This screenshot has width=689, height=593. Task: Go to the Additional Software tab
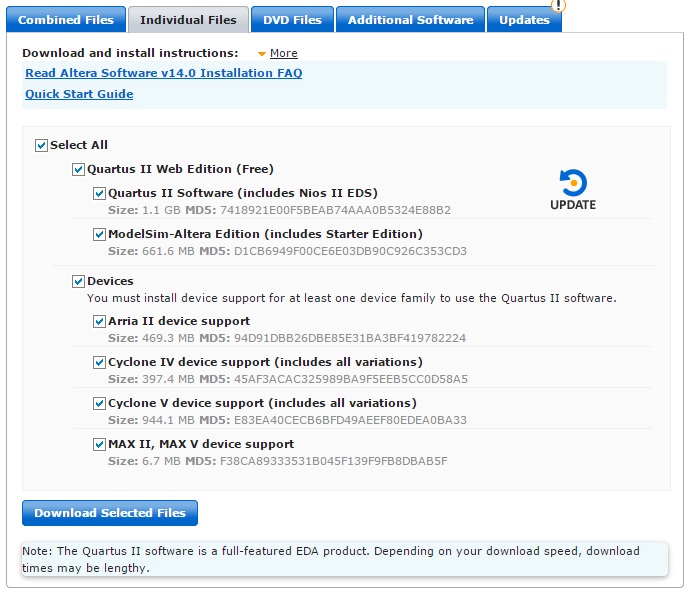click(410, 20)
